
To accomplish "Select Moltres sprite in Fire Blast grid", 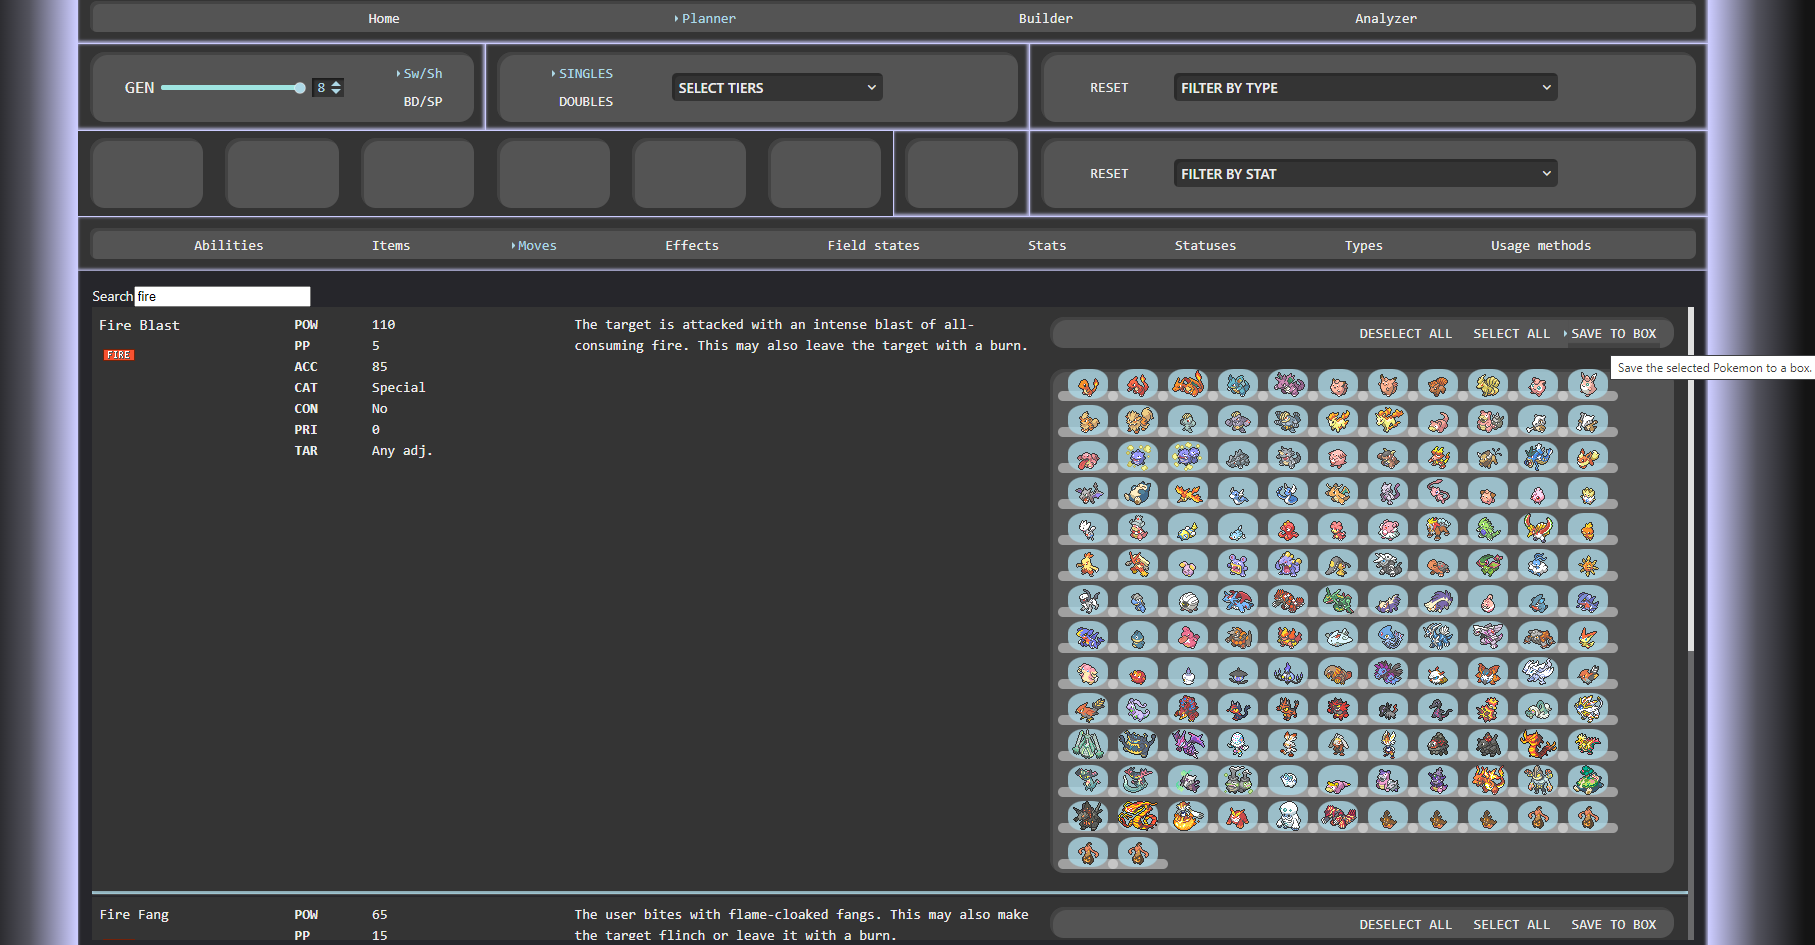I will (x=1188, y=492).
